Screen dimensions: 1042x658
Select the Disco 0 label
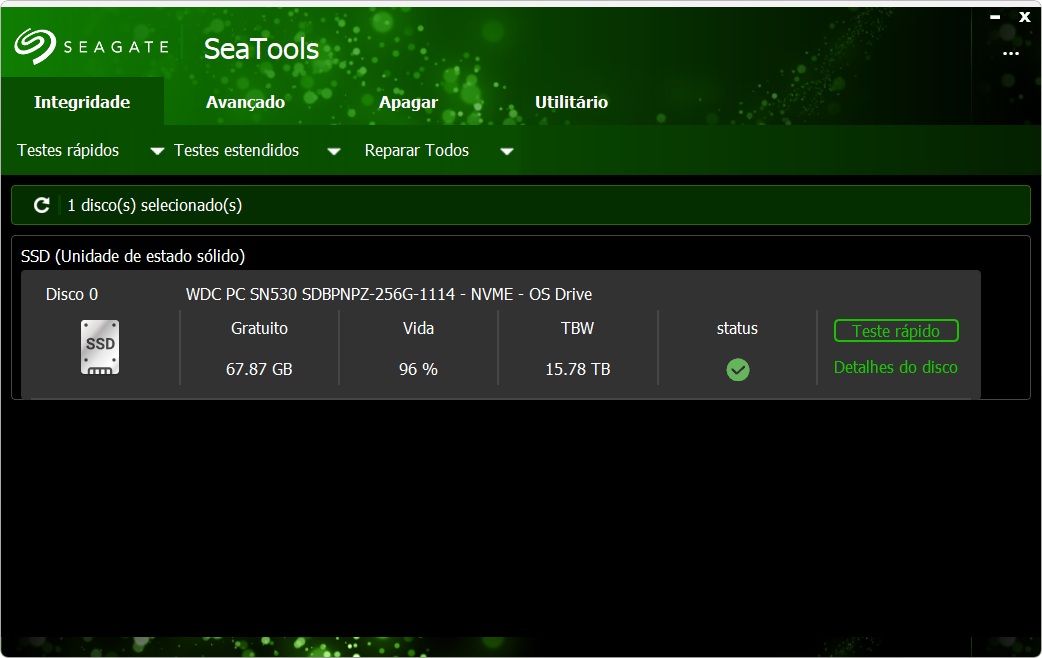tap(72, 294)
